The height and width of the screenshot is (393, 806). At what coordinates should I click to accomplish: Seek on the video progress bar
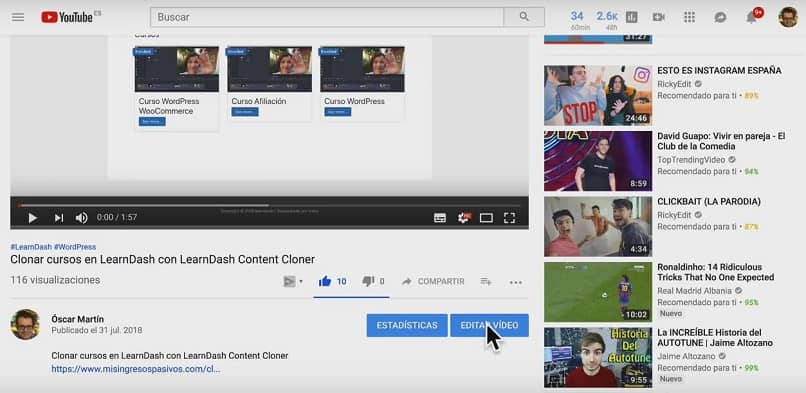[x=269, y=205]
